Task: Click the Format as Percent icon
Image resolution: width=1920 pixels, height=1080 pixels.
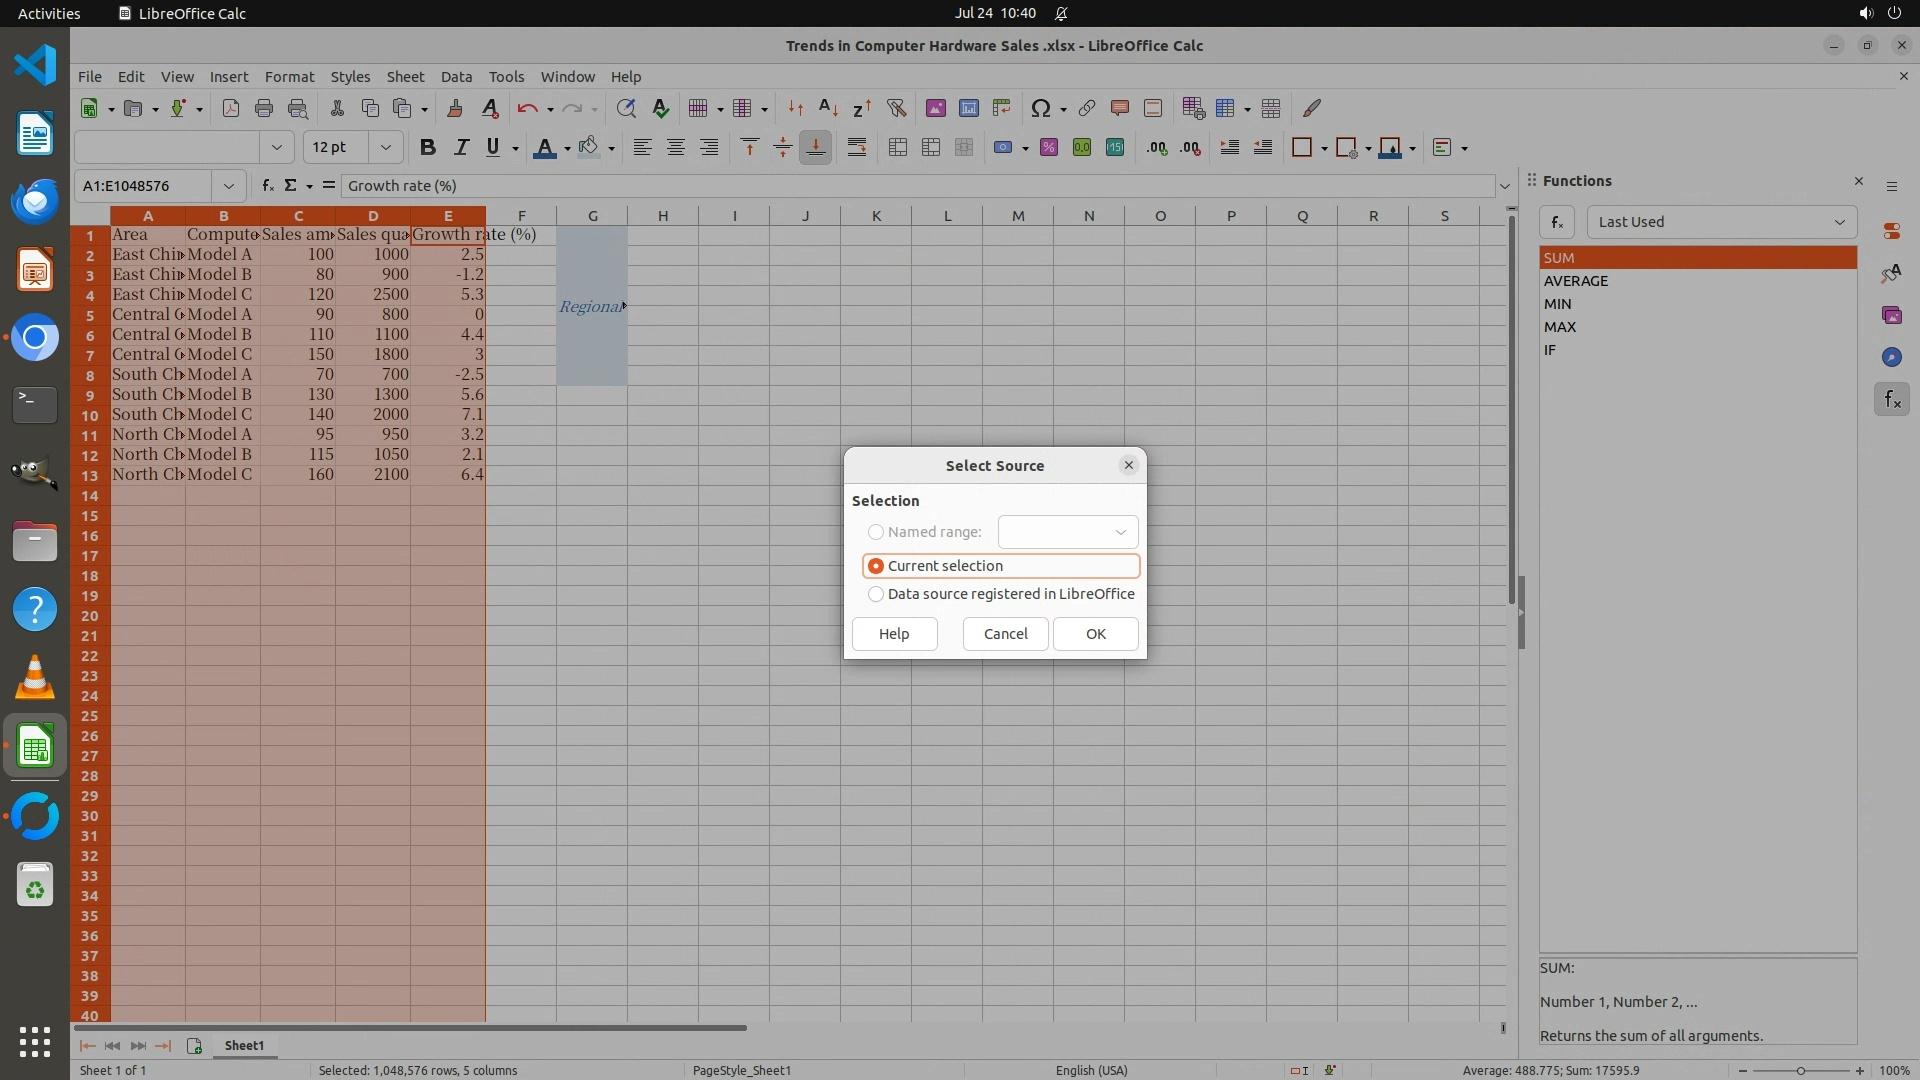Action: 1049,148
